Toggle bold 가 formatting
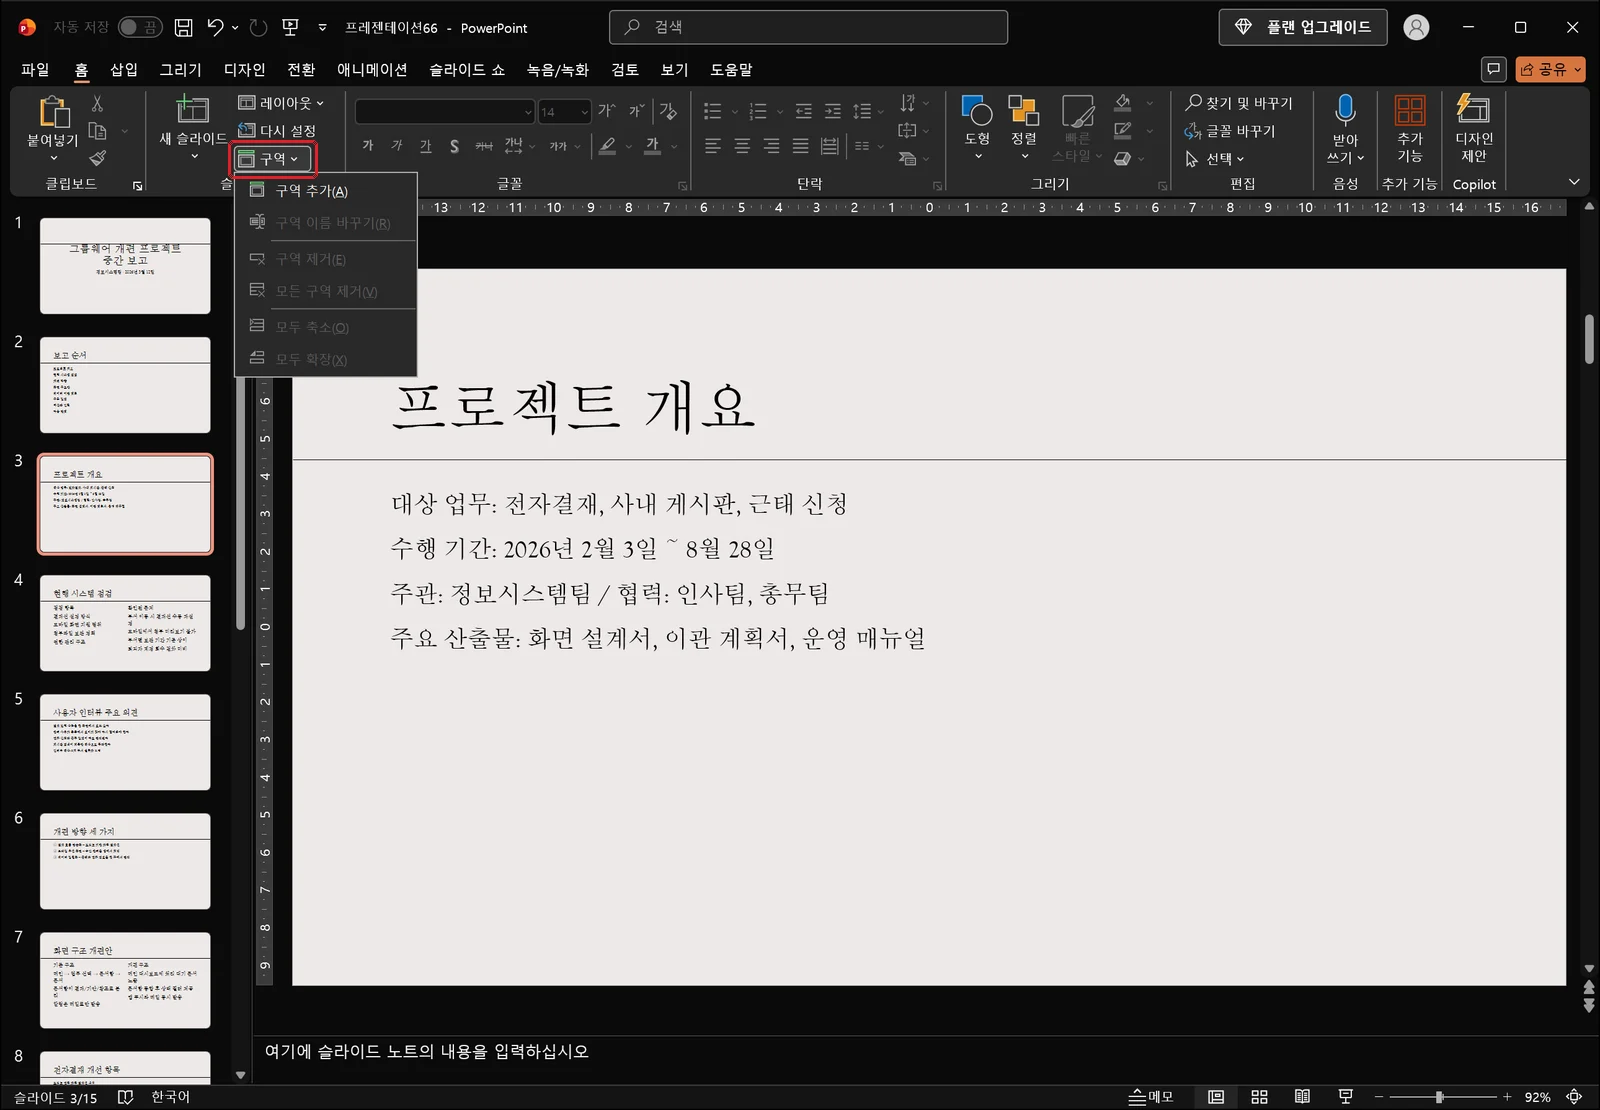The image size is (1600, 1110). coord(368,146)
